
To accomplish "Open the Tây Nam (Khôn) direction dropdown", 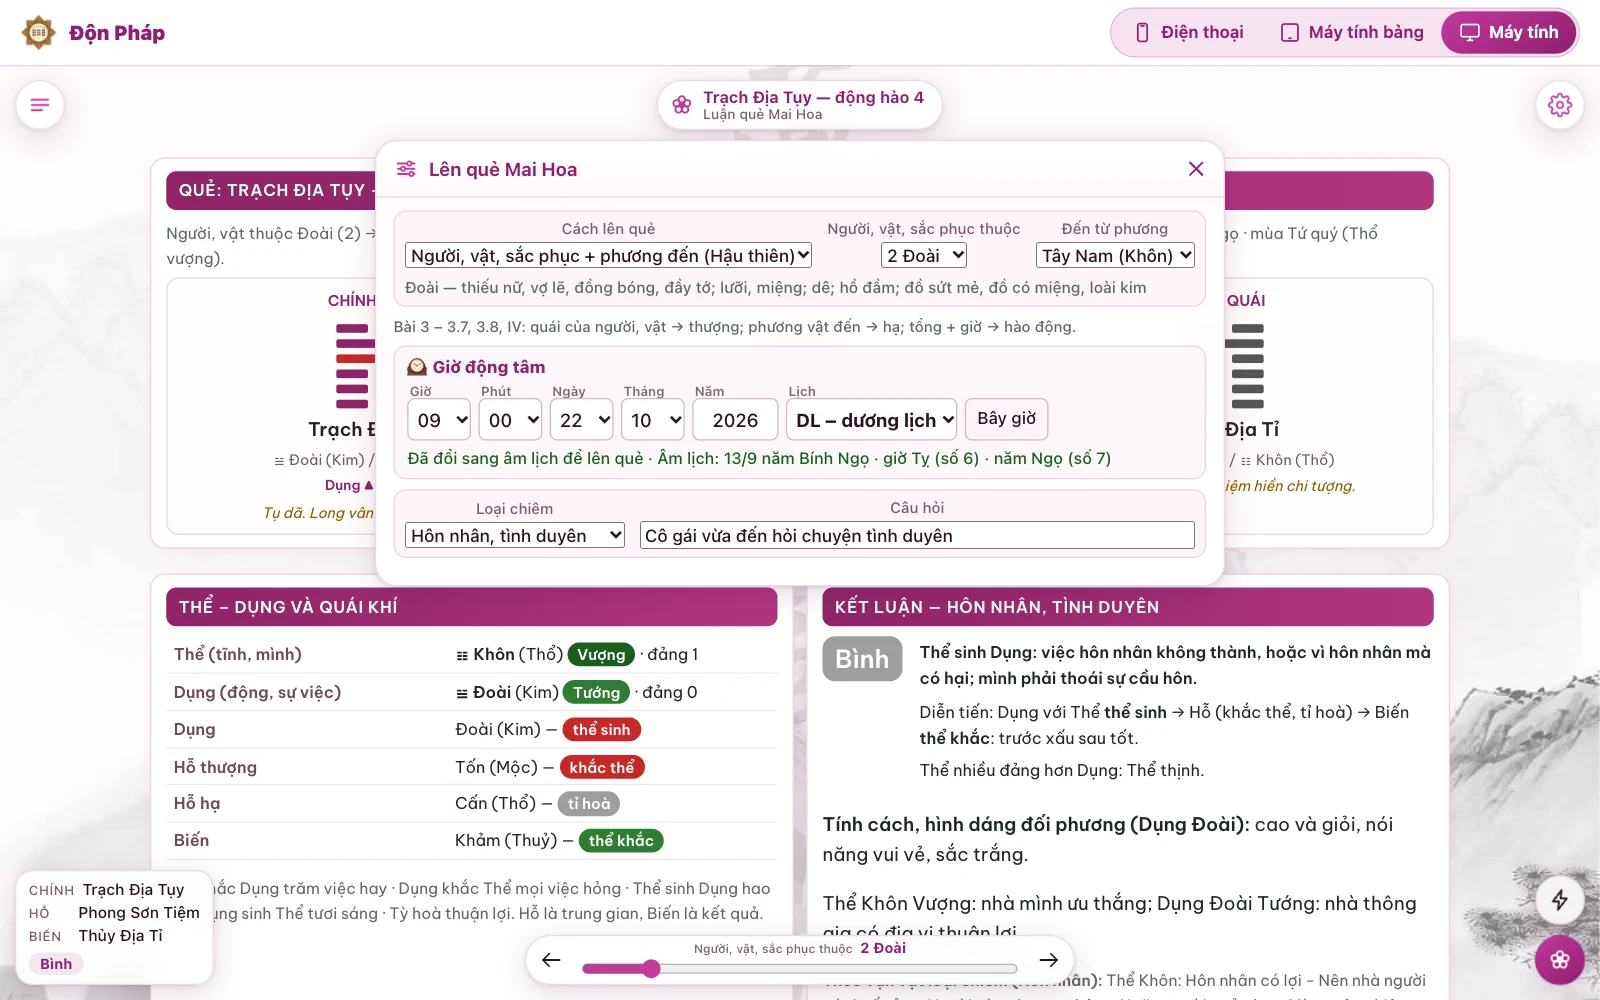I will click(x=1115, y=255).
